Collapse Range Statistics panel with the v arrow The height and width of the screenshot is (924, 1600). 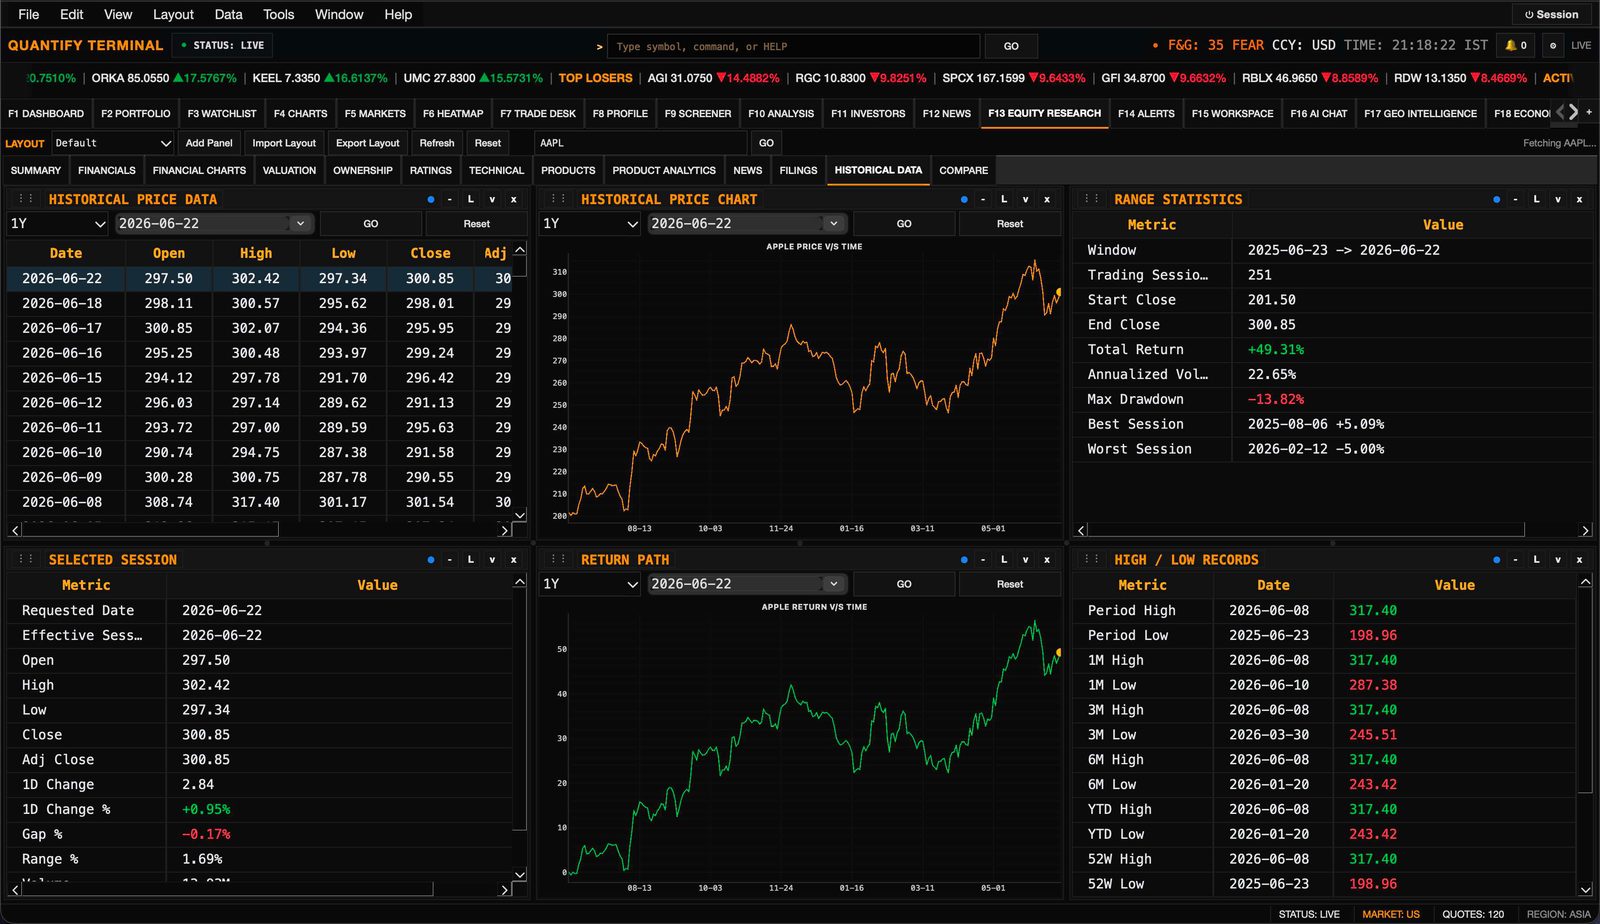1558,199
